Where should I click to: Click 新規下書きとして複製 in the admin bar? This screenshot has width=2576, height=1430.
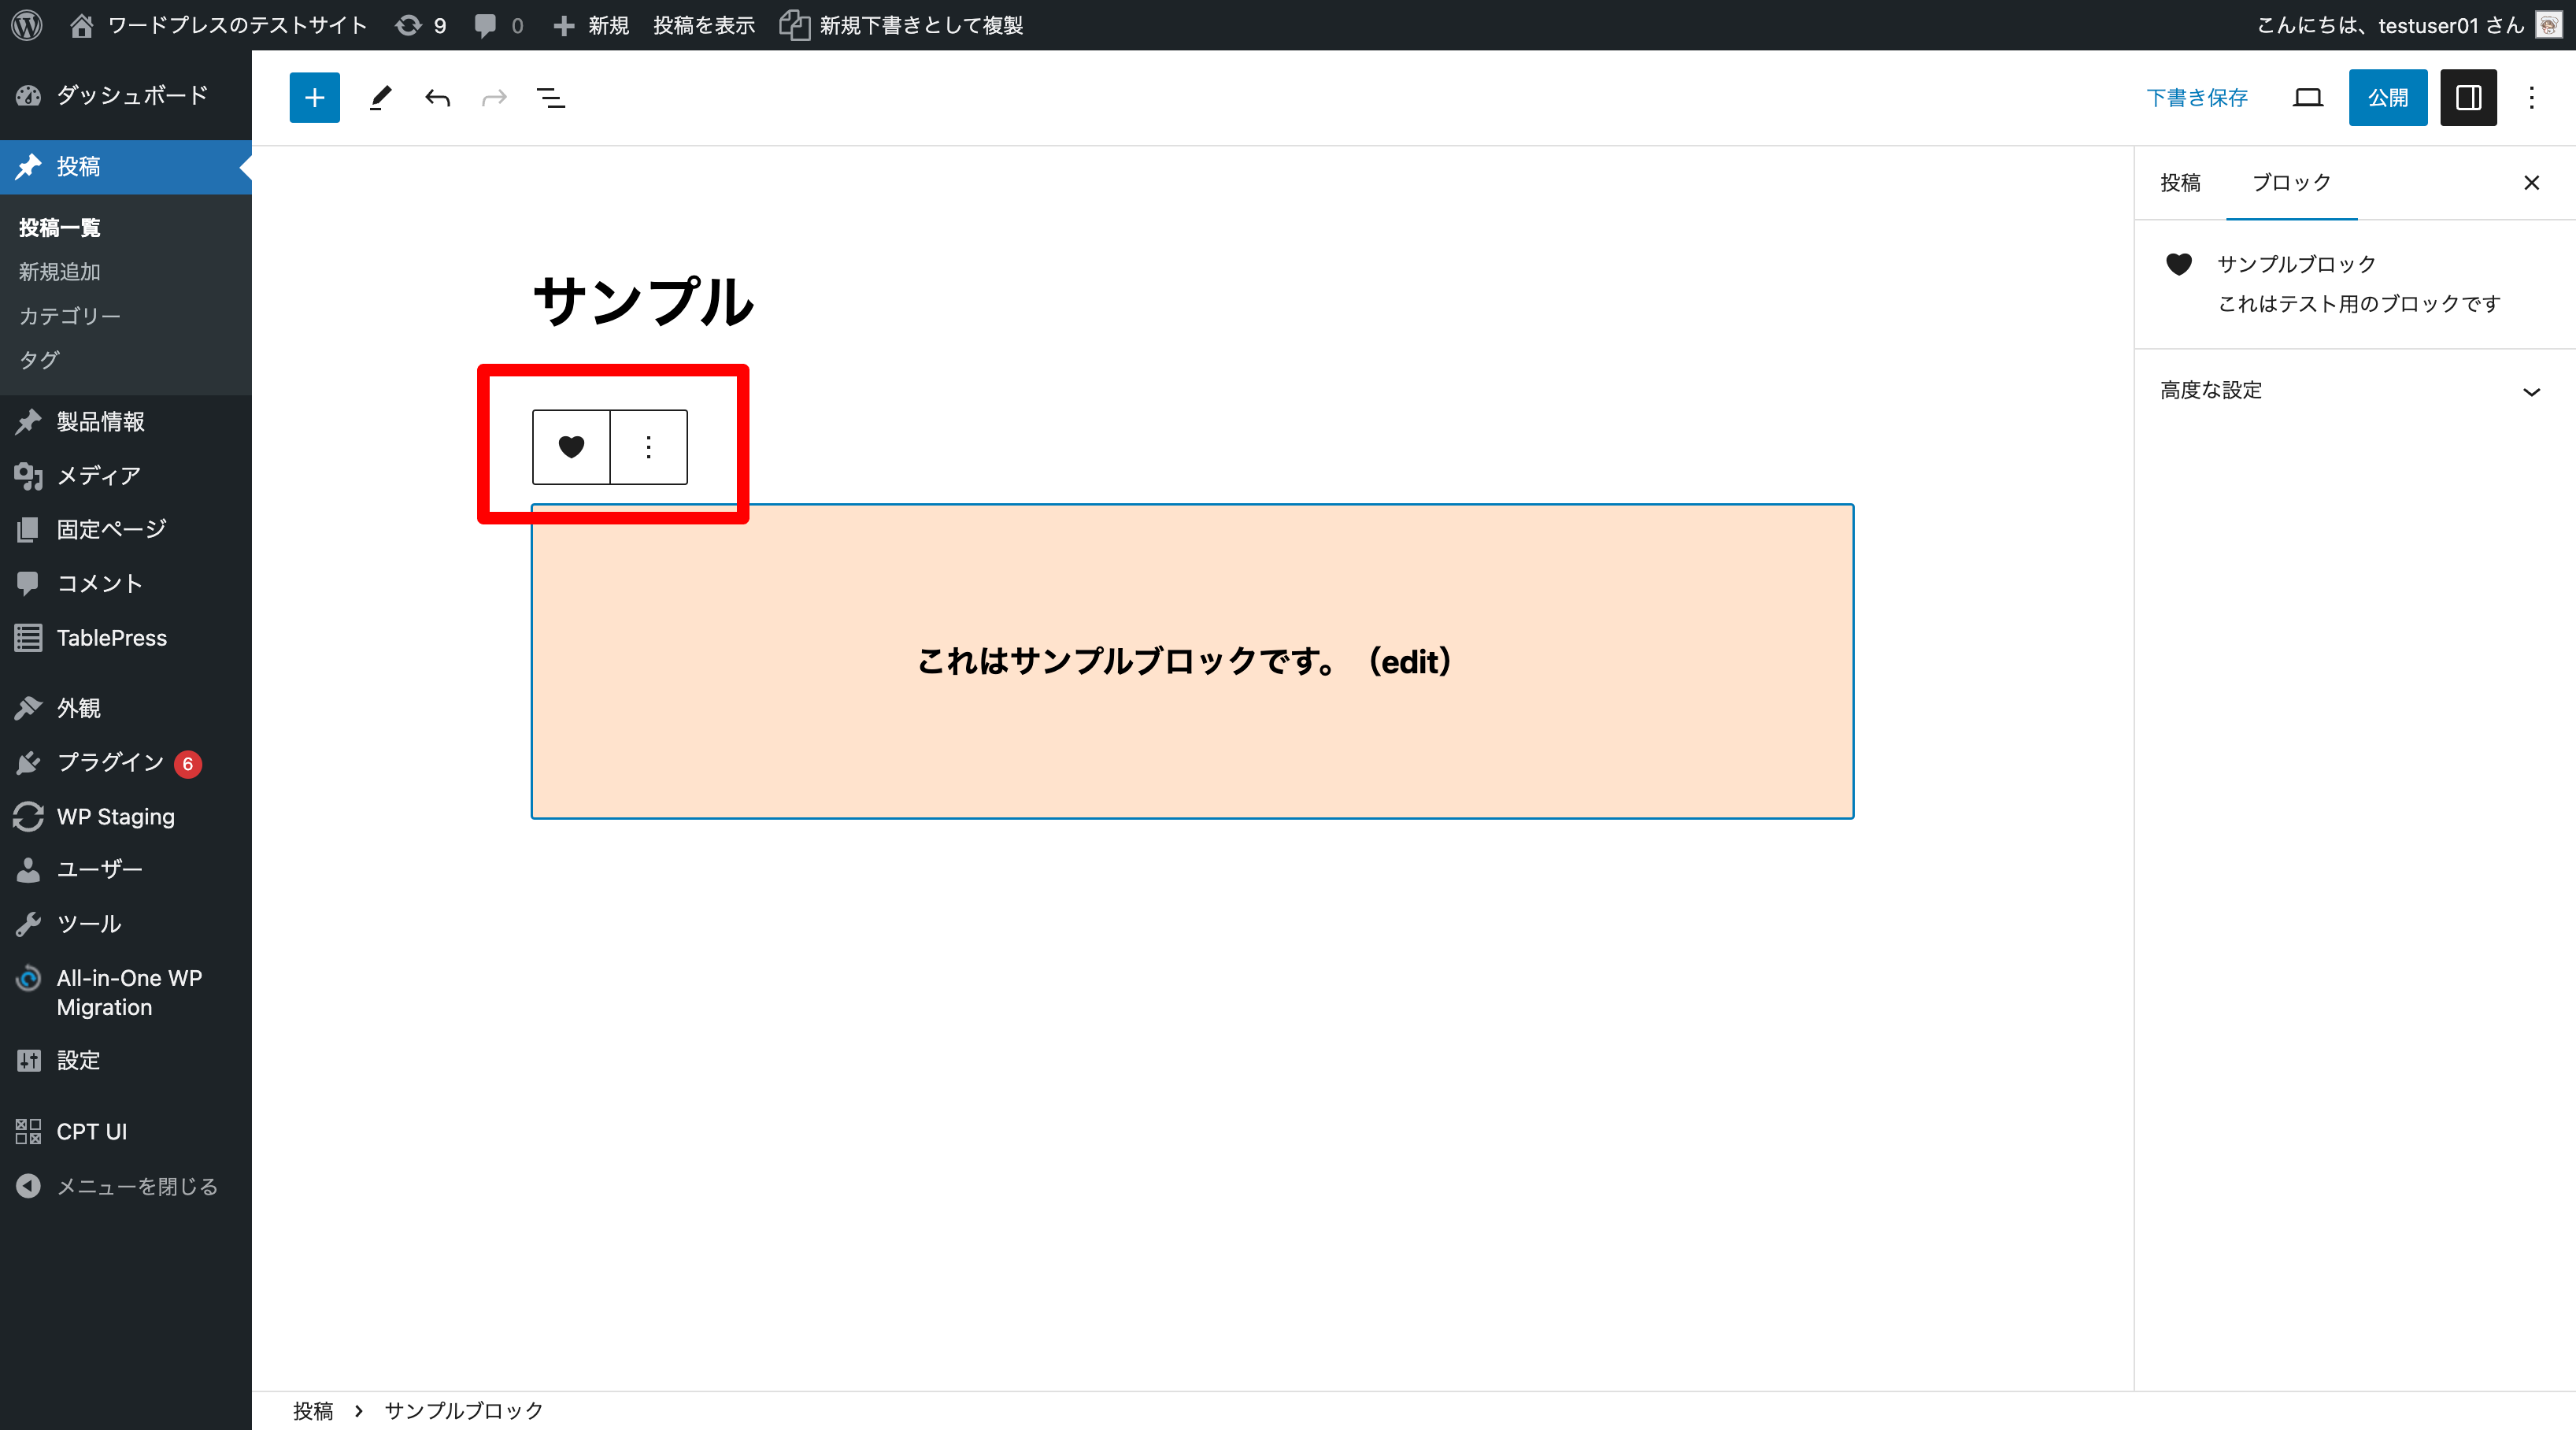[902, 25]
